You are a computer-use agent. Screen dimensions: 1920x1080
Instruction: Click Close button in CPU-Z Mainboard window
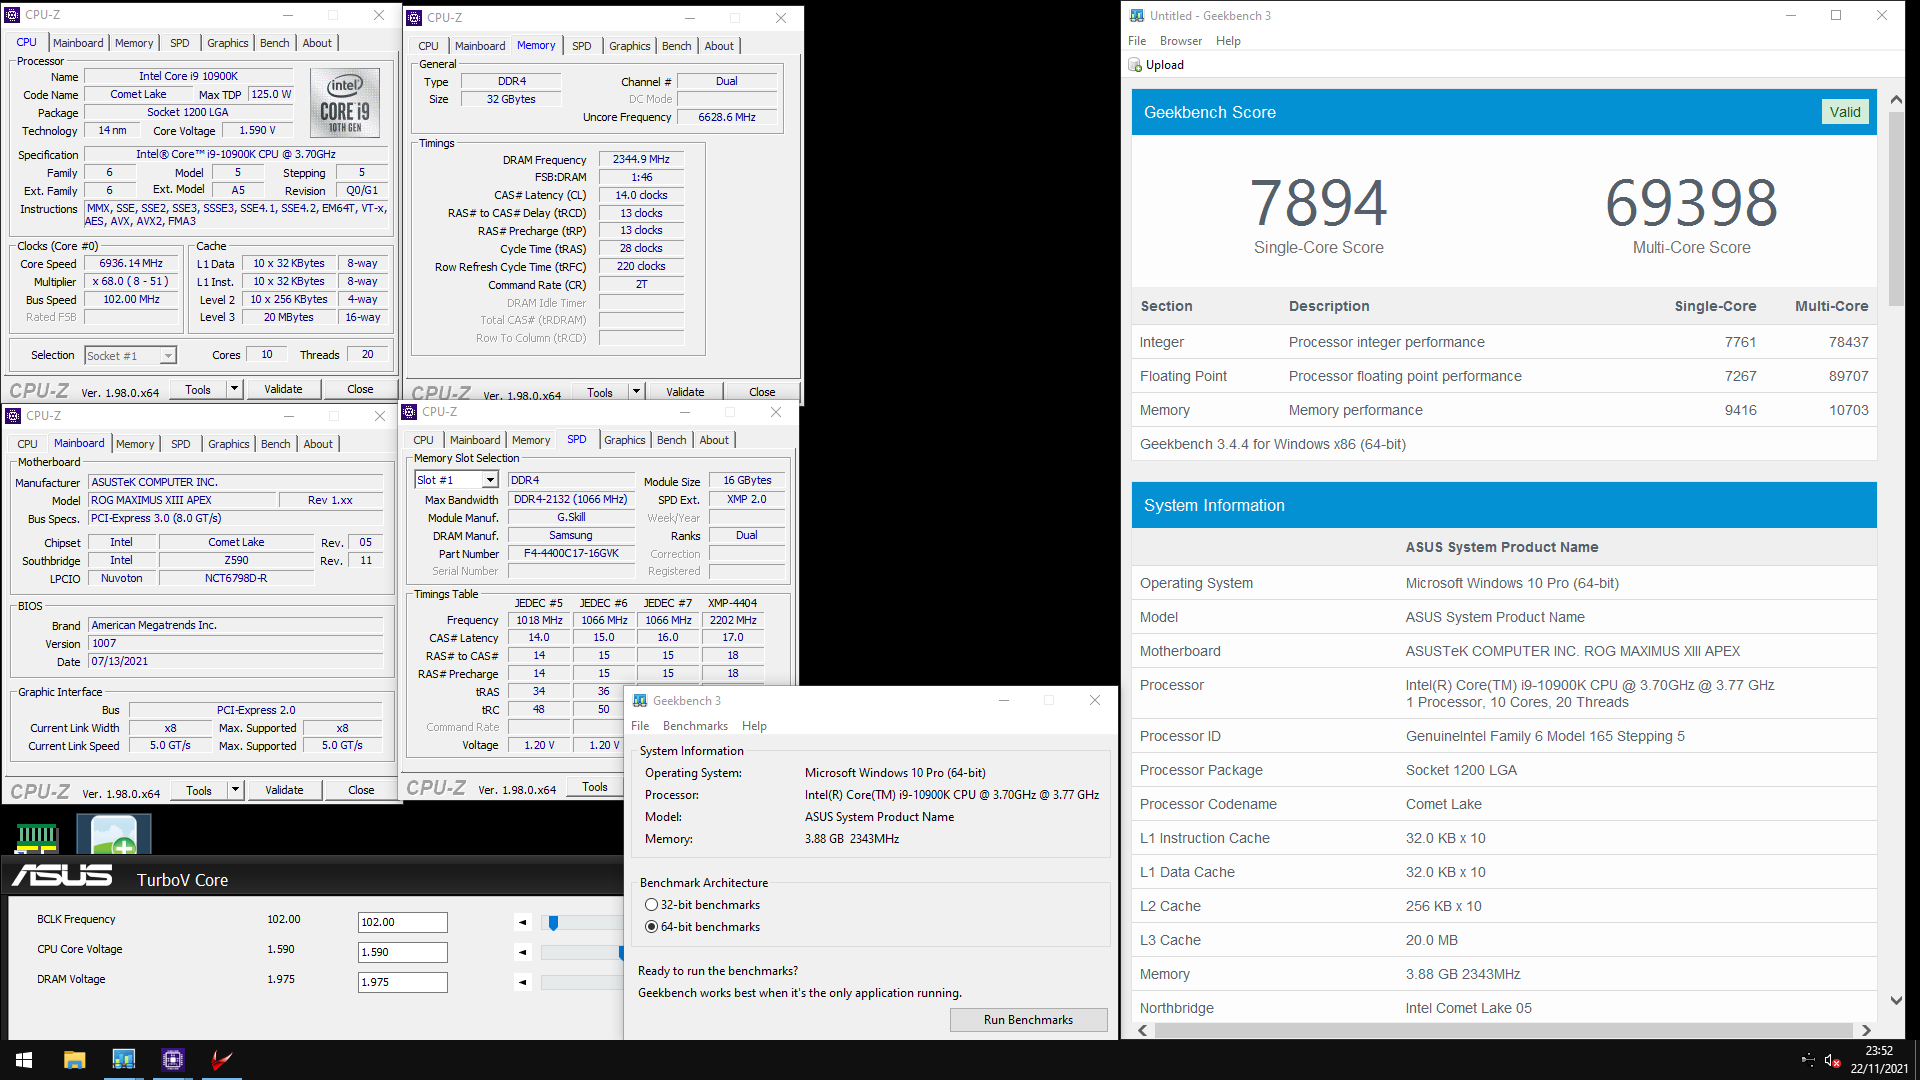361,790
